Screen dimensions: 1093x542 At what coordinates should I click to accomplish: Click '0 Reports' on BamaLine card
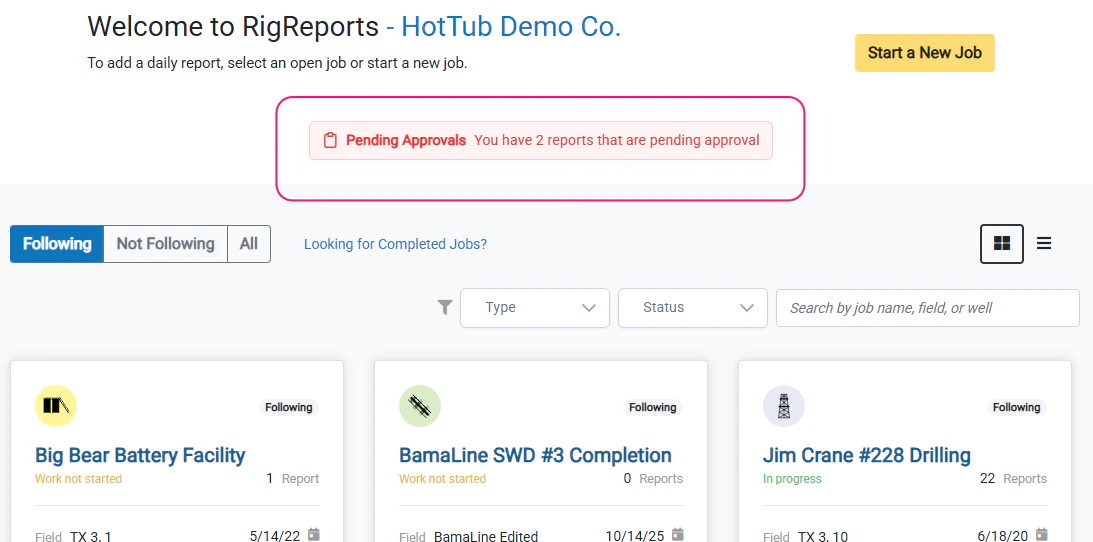click(x=652, y=479)
